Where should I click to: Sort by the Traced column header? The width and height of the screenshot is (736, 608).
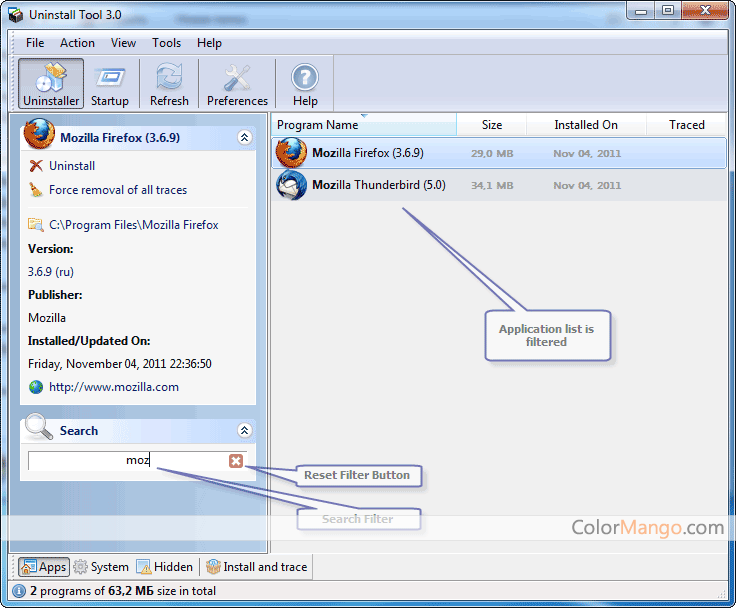coord(687,125)
